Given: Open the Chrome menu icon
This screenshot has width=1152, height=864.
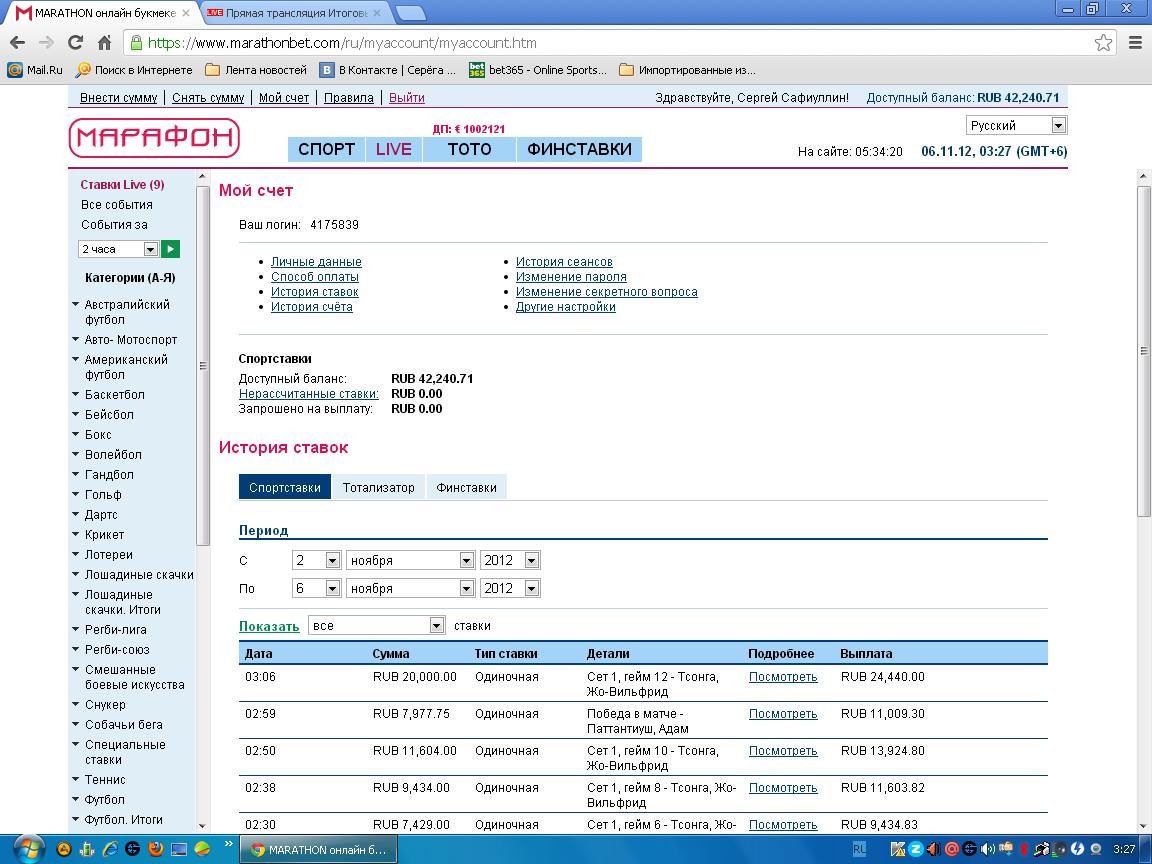Looking at the screenshot, I should [1135, 43].
